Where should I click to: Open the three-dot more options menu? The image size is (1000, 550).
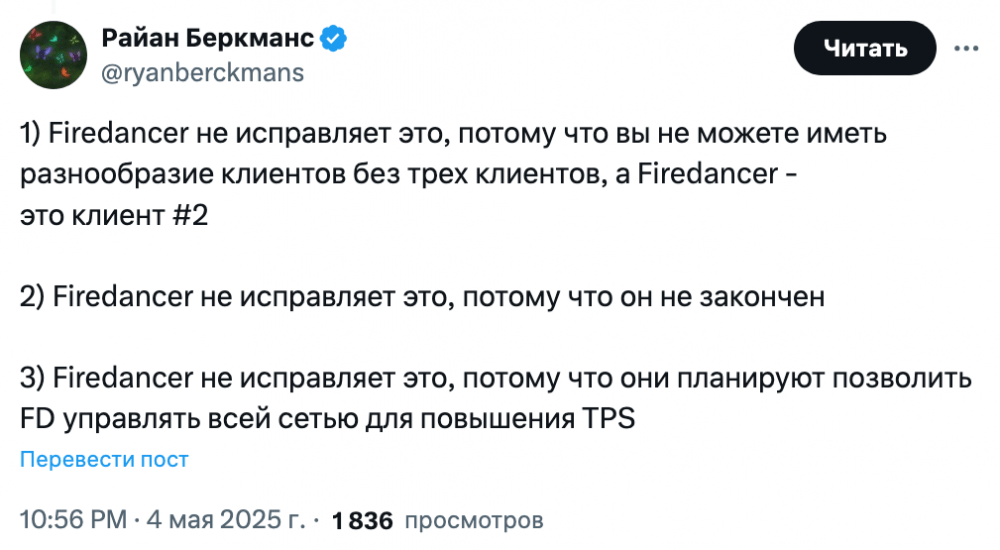pos(966,48)
